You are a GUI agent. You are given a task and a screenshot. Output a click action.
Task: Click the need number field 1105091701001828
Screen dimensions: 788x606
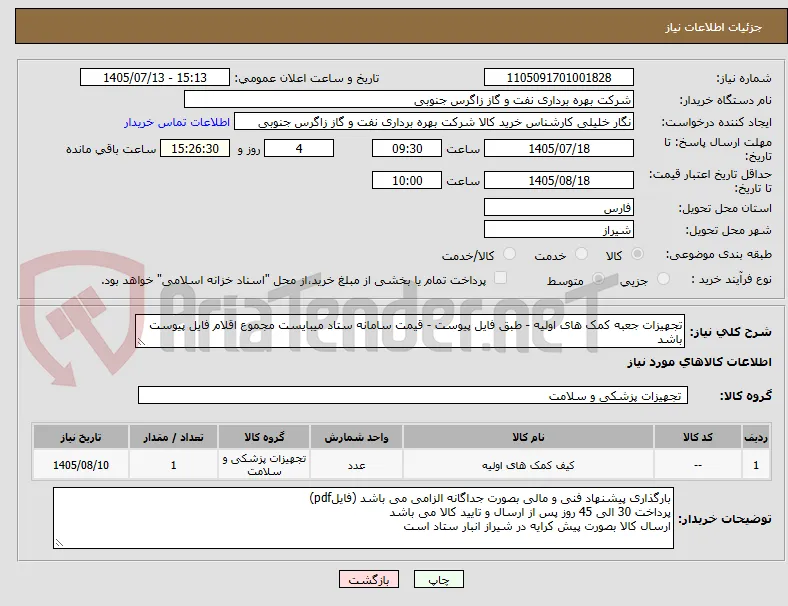[x=559, y=77]
